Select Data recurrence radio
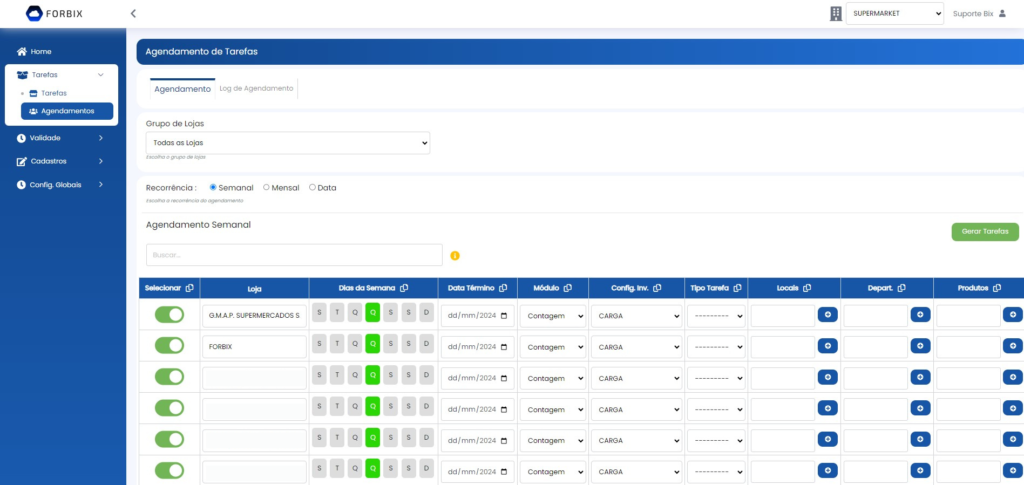The image size is (1024, 485). click(x=312, y=187)
